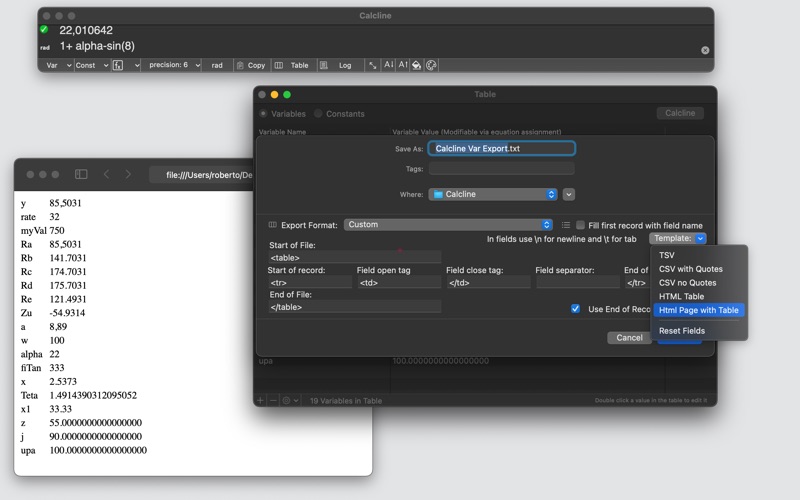This screenshot has height=500, width=800.
Task: Increase font size with A-up icon
Action: click(403, 65)
